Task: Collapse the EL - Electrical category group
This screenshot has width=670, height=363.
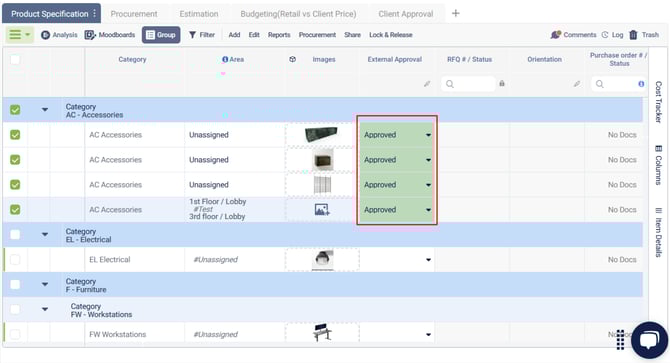Action: 45,234
